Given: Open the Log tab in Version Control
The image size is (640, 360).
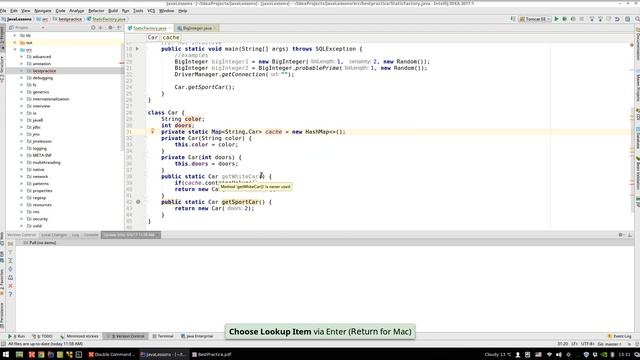Looking at the screenshot, I should pyautogui.click(x=76, y=235).
